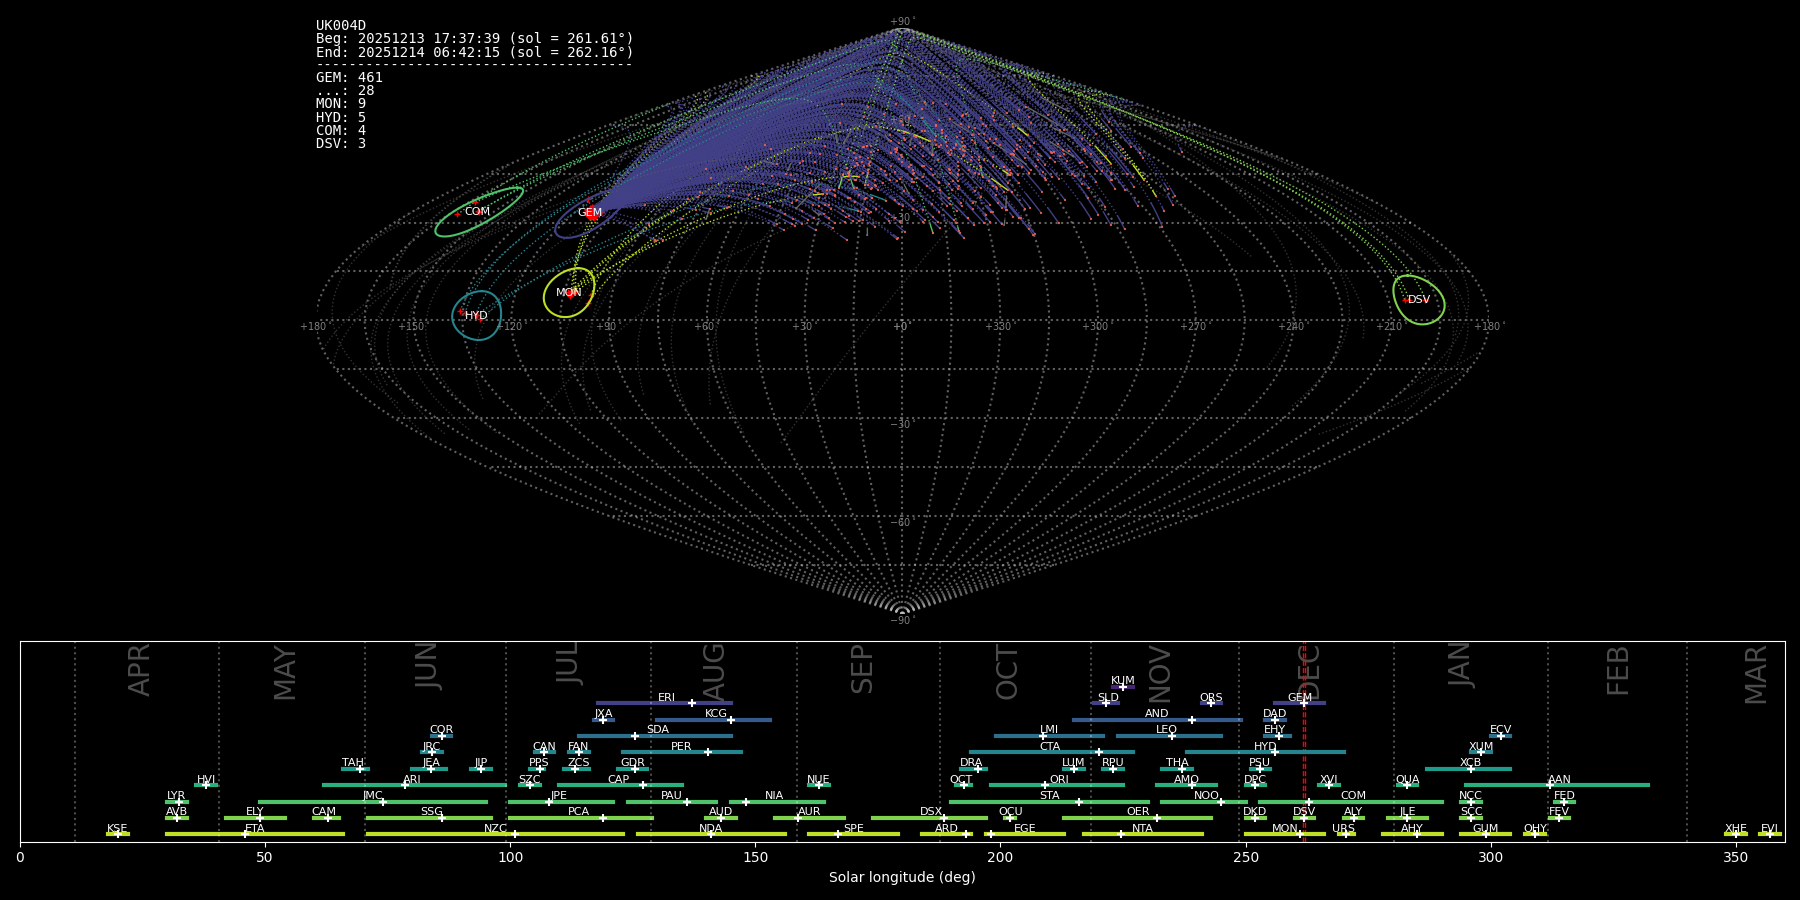This screenshot has width=1800, height=900.
Task: Select the ORI shower peak cross marker
Action: [x=1045, y=785]
